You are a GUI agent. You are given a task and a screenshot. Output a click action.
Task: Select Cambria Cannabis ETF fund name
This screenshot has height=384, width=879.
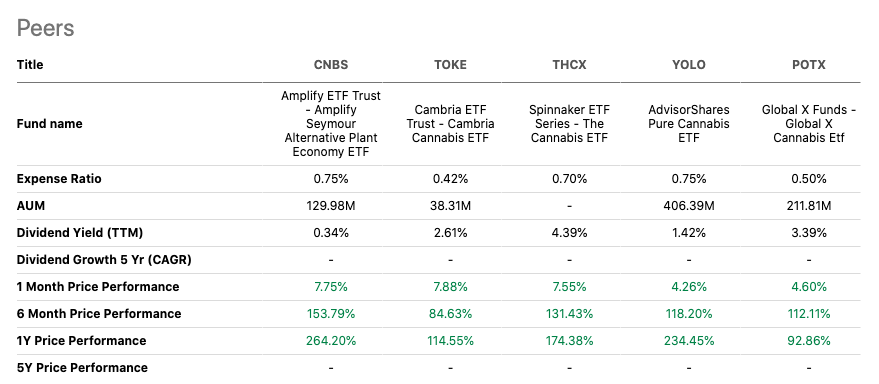[x=450, y=124]
